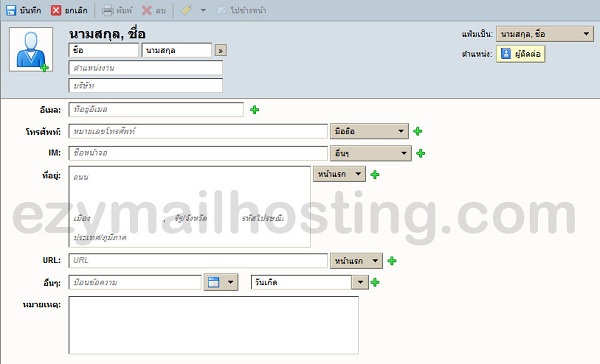Click the other text input field
This screenshot has width=600, height=364.
point(135,282)
